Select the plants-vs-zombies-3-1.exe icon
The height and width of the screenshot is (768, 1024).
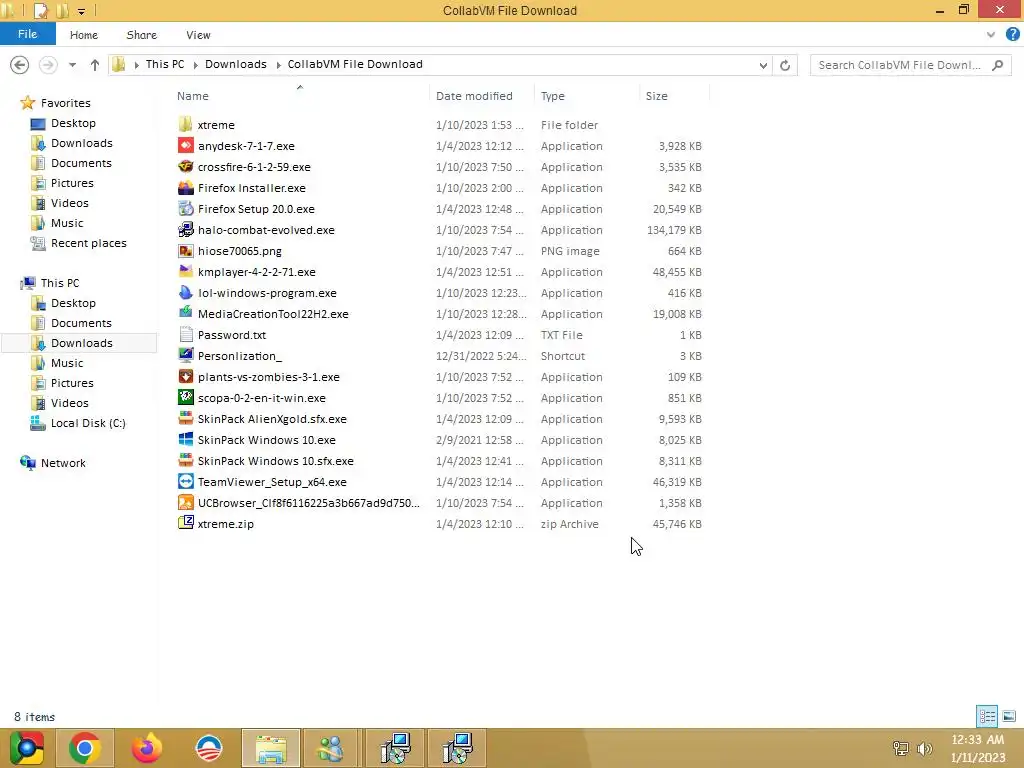185,377
